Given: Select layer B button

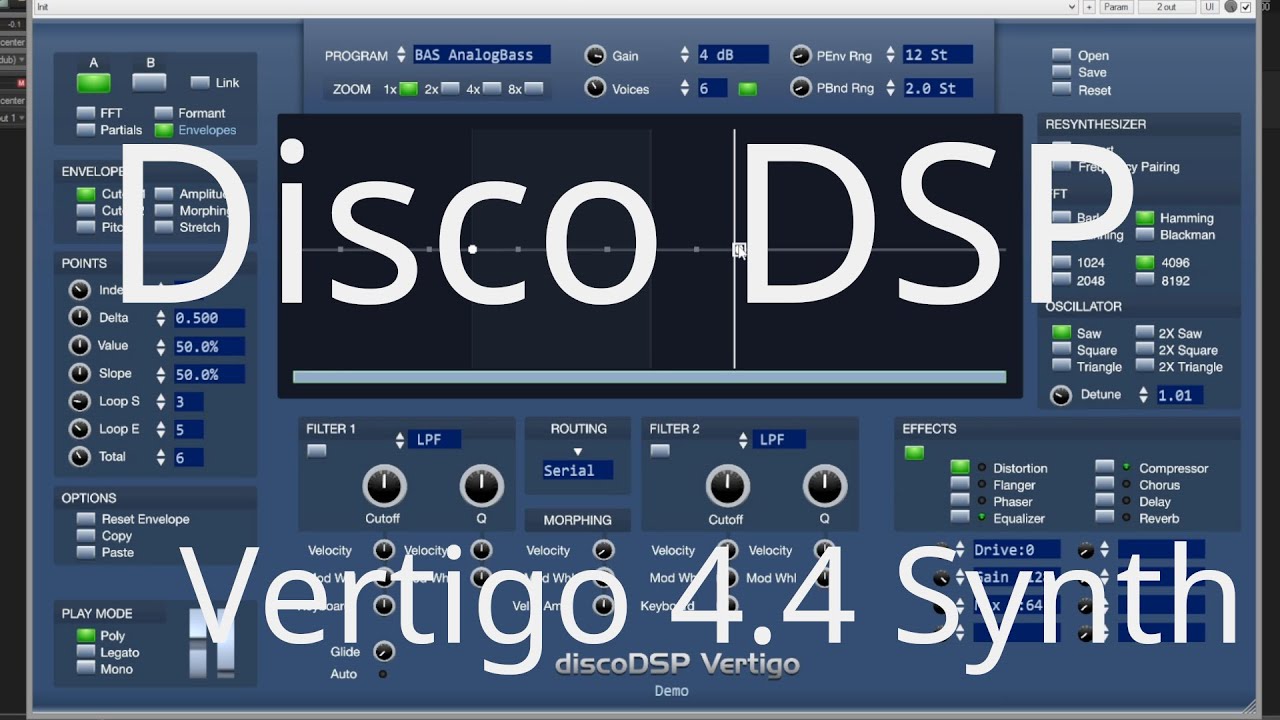Looking at the screenshot, I should [150, 82].
